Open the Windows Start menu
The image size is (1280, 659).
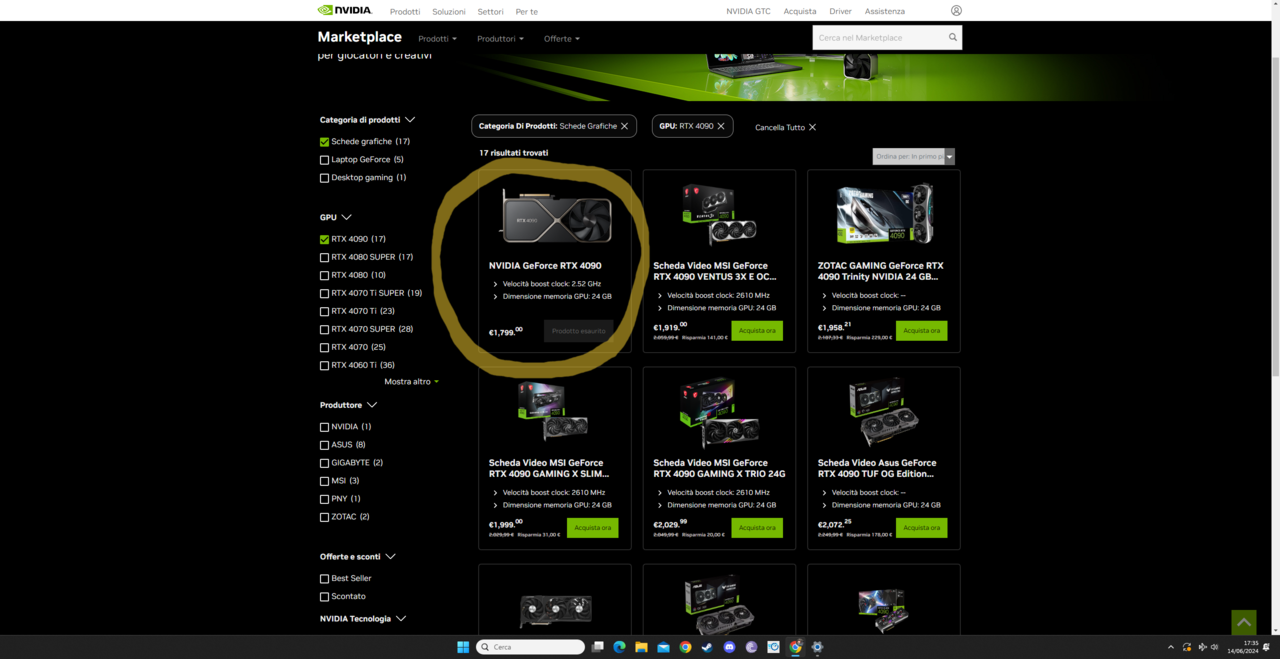[x=463, y=647]
